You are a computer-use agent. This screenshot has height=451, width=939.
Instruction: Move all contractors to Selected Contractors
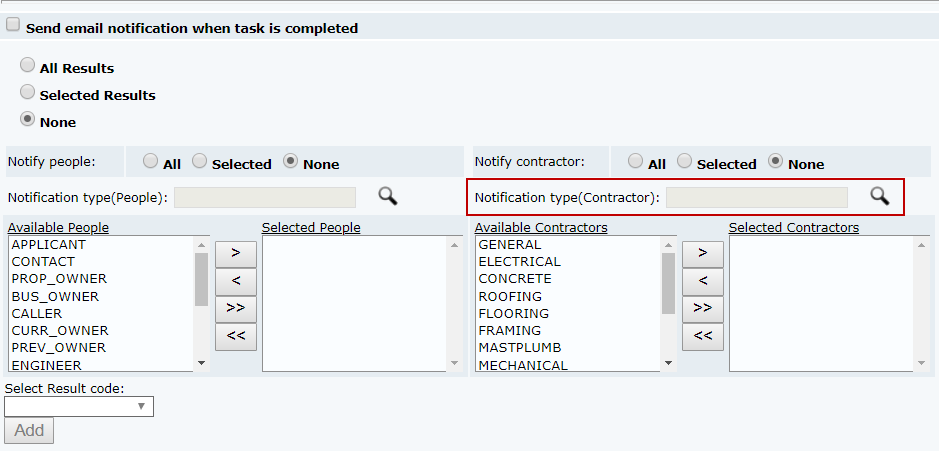[703, 307]
